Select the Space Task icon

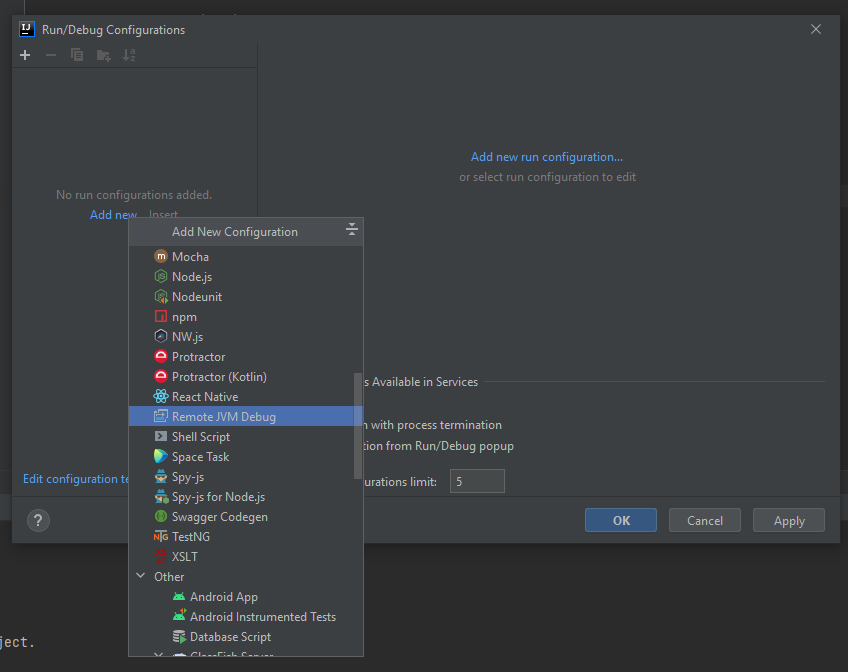[x=161, y=456]
